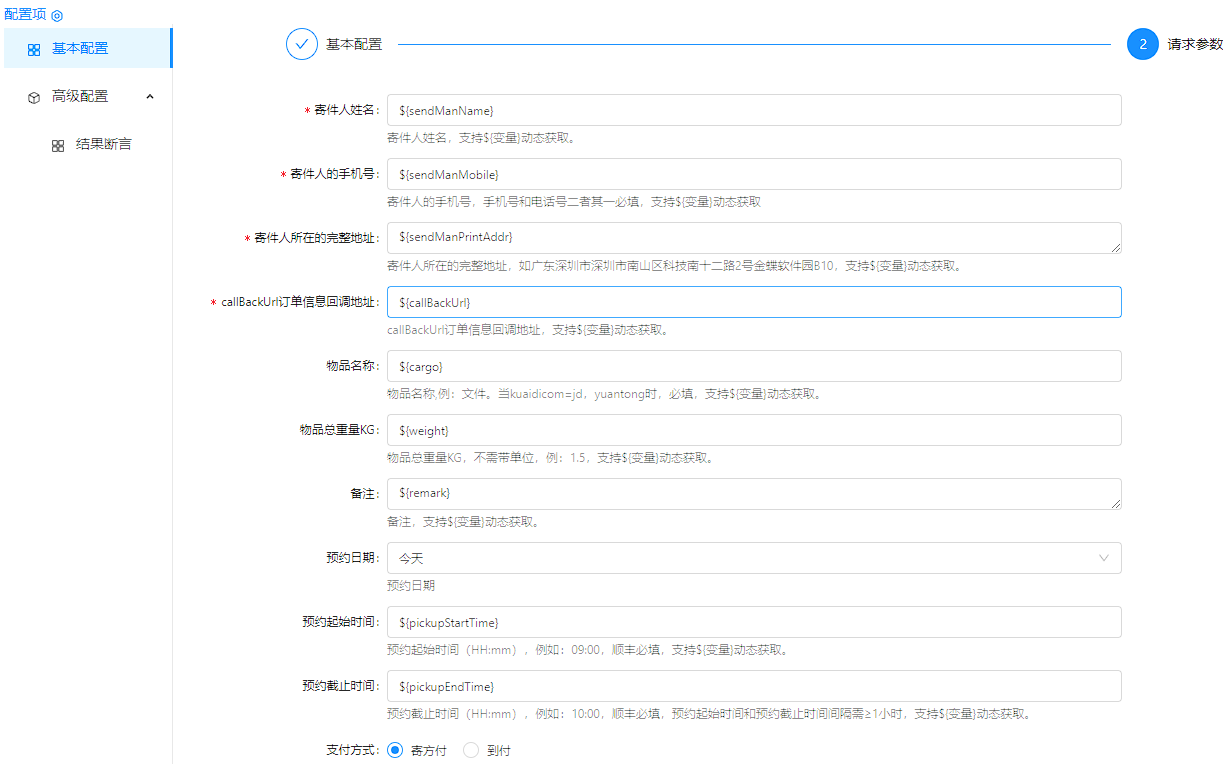This screenshot has width=1228, height=764.
Task: Click the target icon beside 配置项
Action: pos(57,16)
